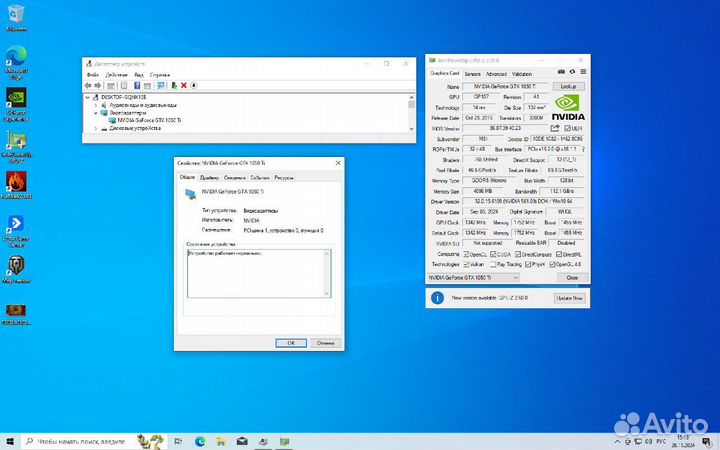
Task: Toggle PhysX checkbox
Action: point(528,264)
